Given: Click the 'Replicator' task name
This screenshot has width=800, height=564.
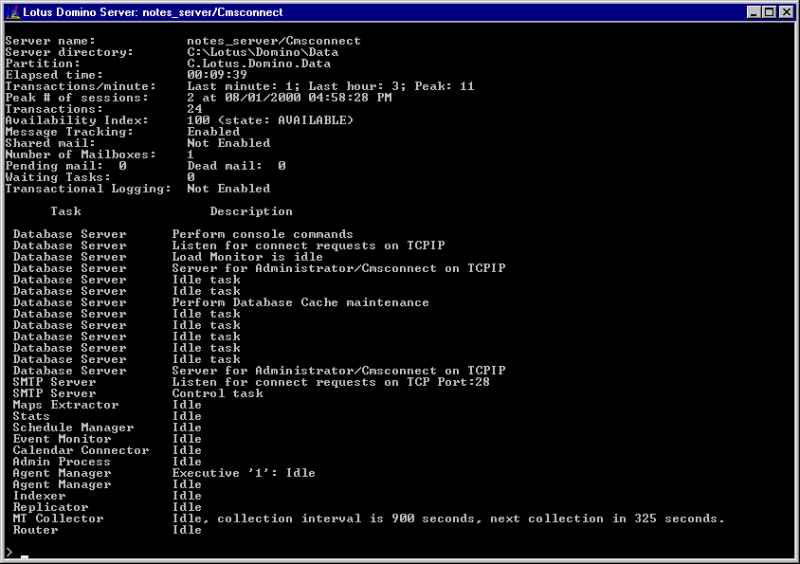Looking at the screenshot, I should tap(51, 507).
